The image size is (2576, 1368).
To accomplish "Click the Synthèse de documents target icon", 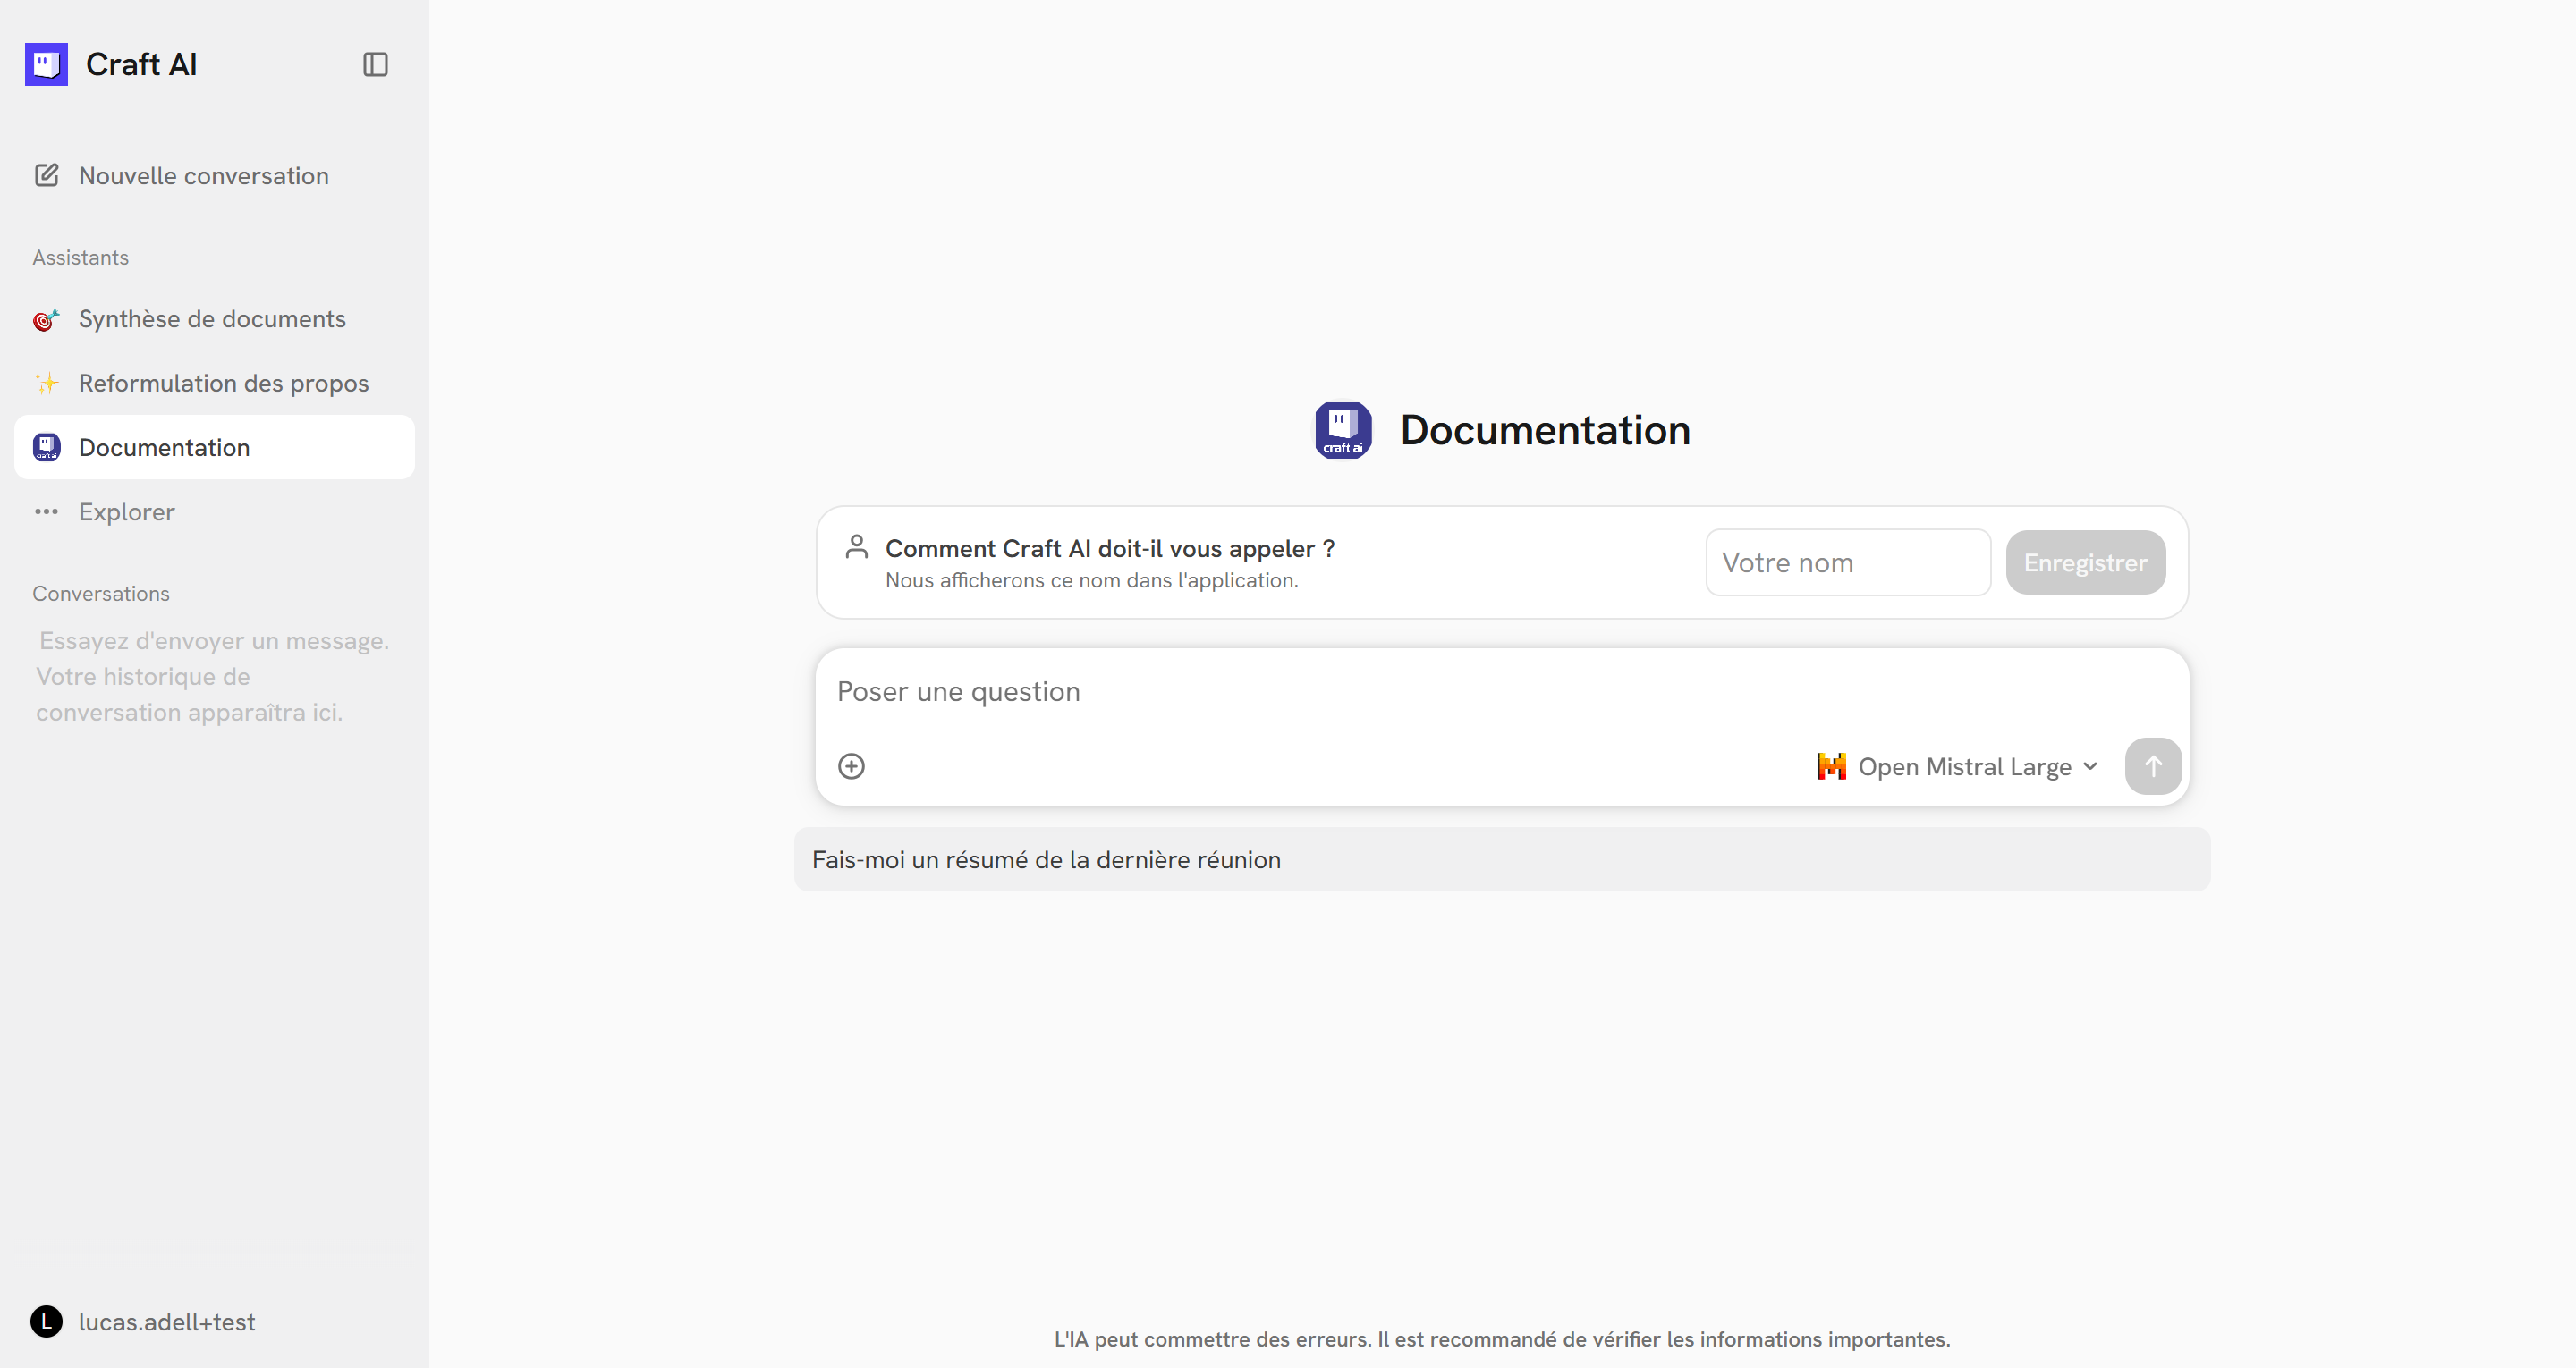I will point(46,319).
